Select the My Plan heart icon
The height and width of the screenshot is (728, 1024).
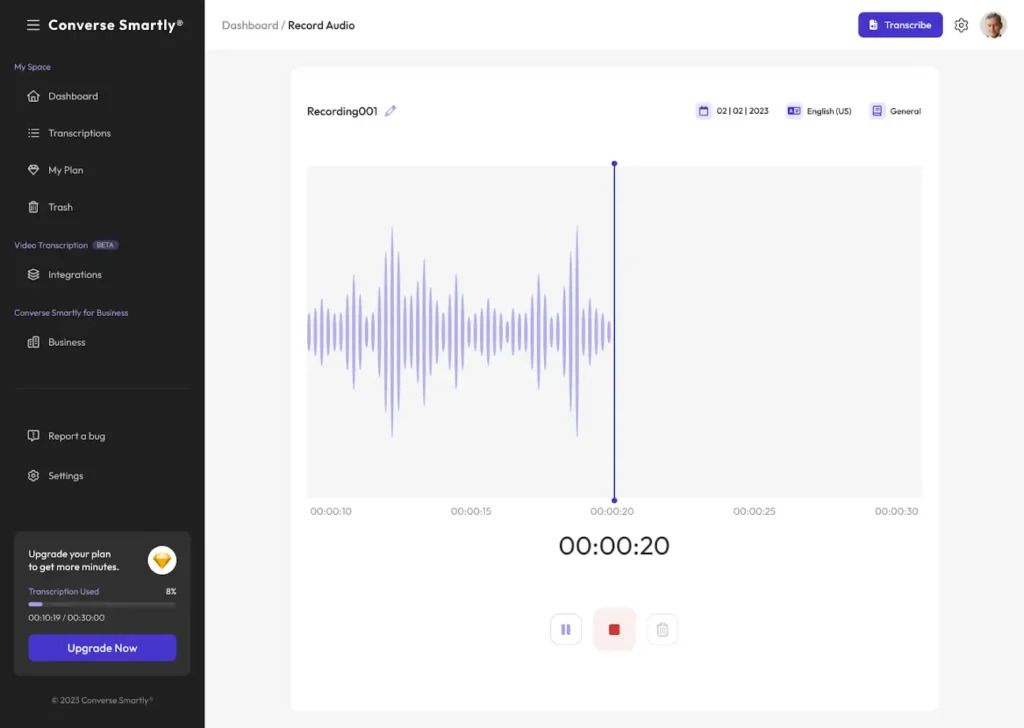coord(33,169)
